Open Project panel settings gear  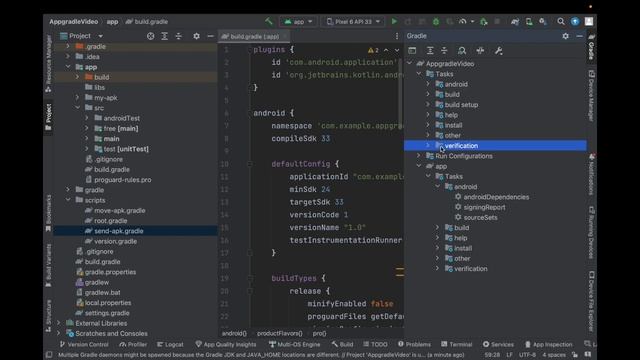tap(196, 36)
